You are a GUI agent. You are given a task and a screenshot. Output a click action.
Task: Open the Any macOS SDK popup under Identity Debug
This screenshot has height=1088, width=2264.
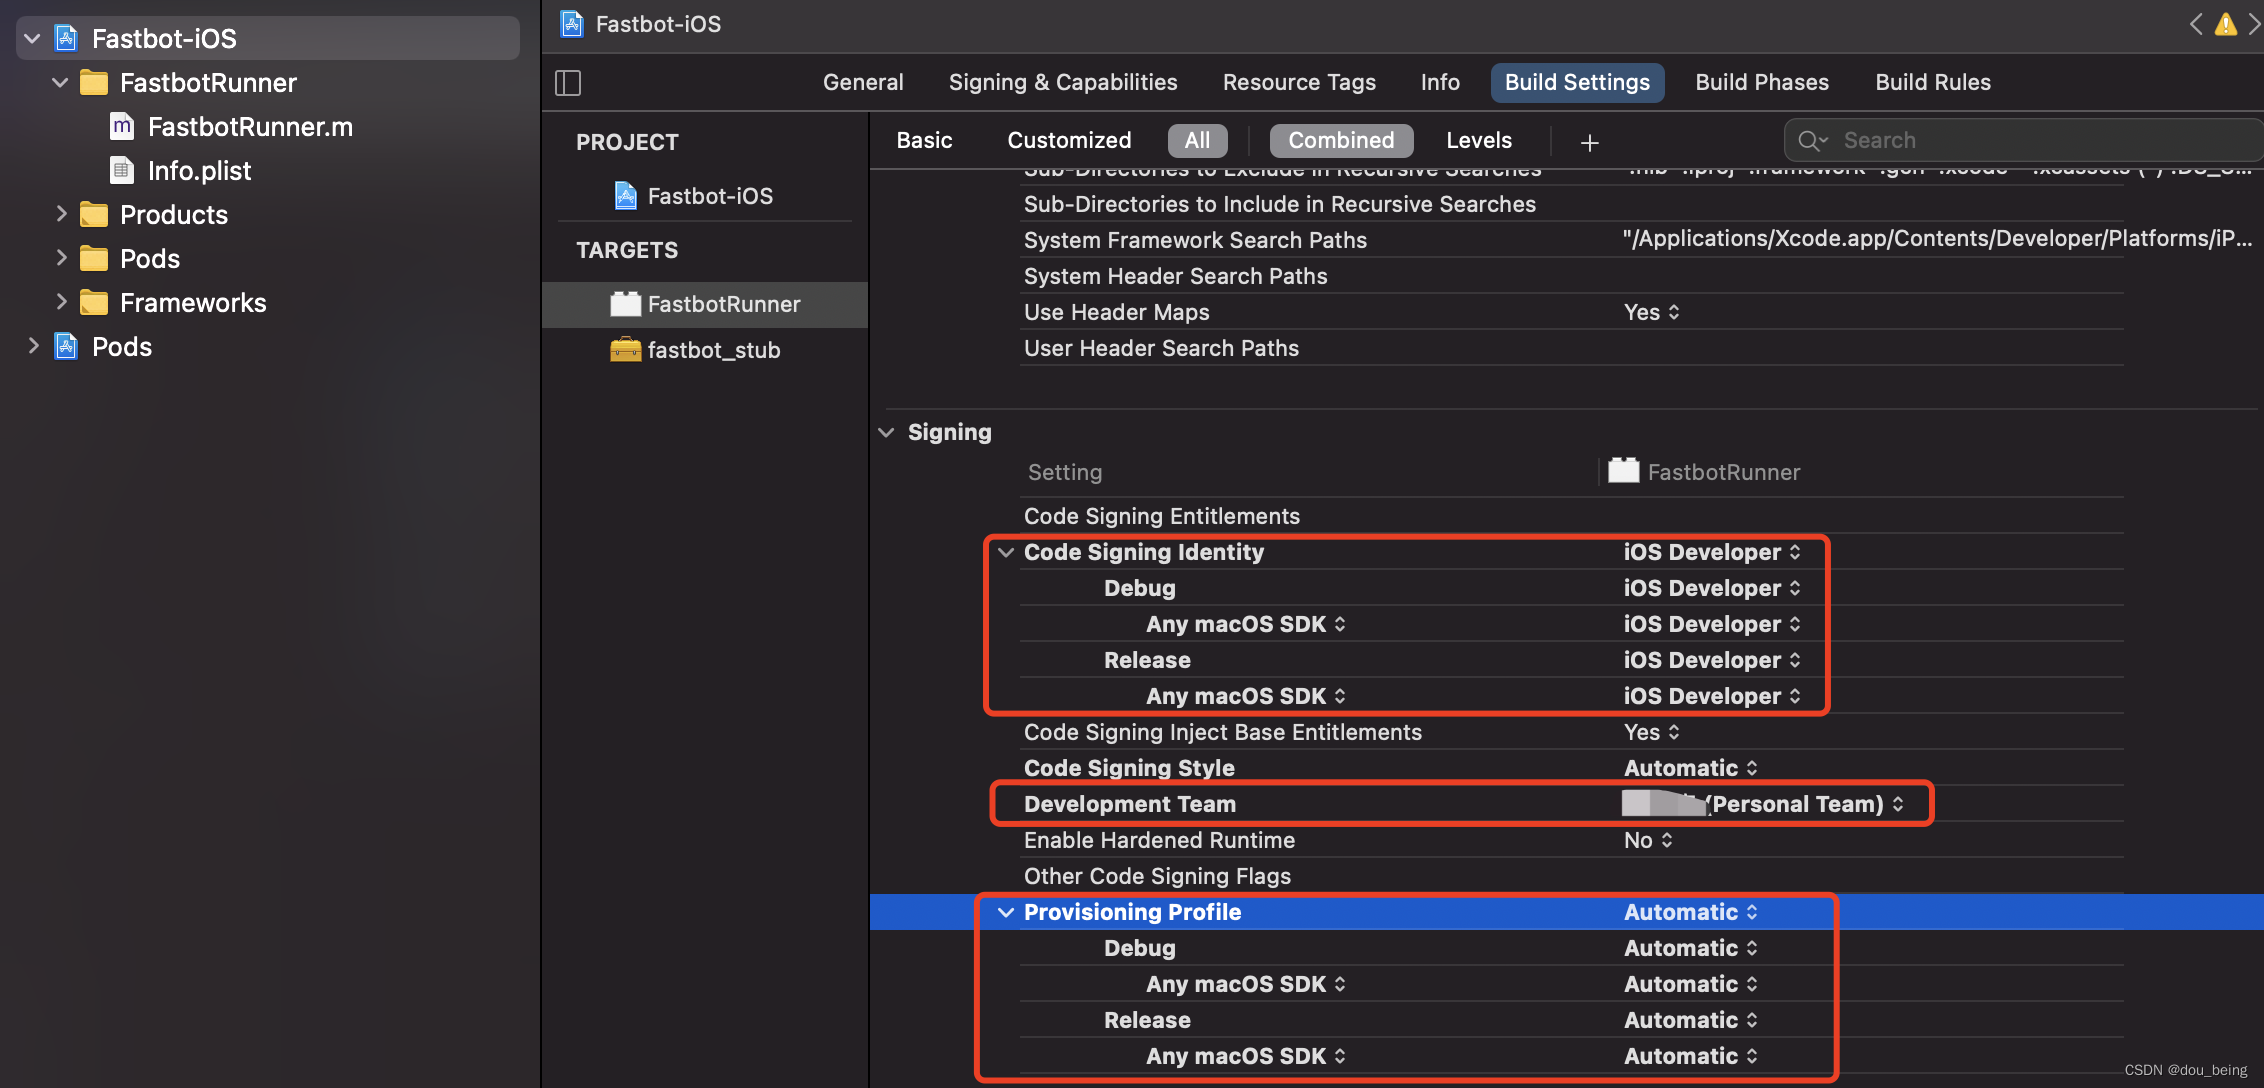(1246, 624)
